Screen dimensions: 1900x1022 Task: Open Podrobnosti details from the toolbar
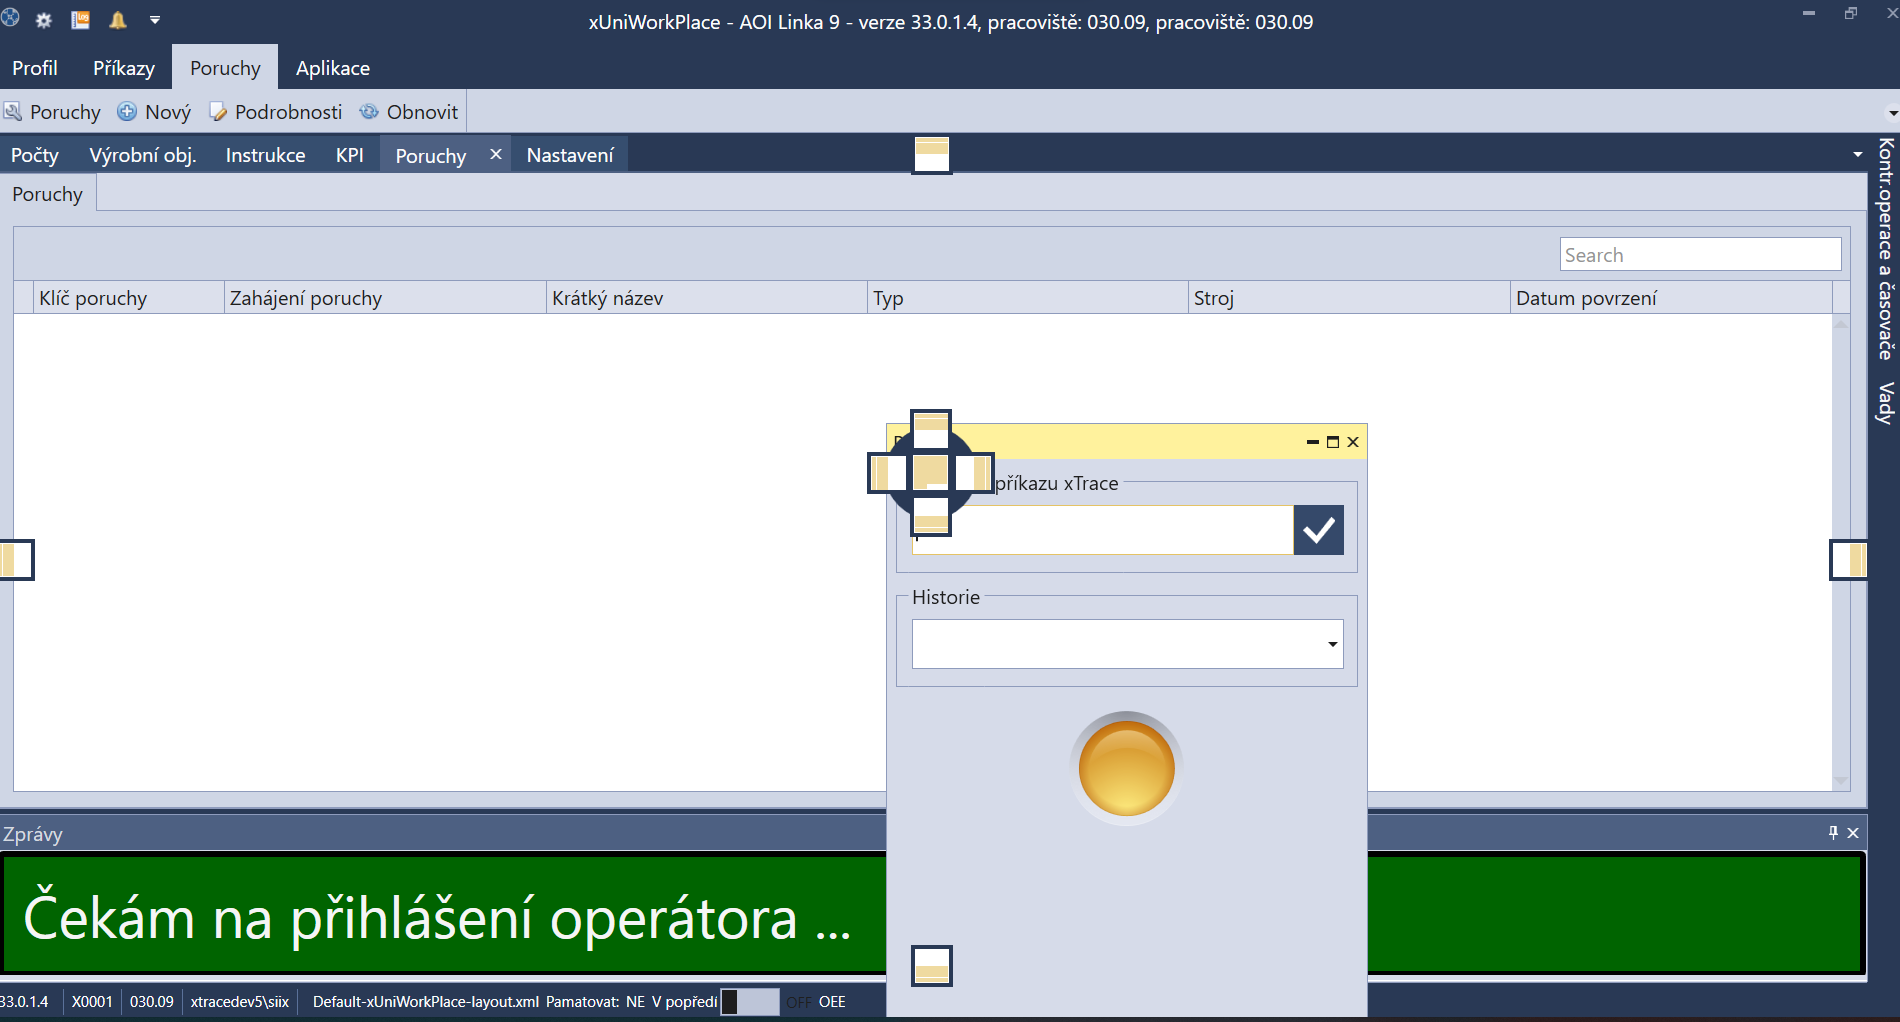pos(276,112)
